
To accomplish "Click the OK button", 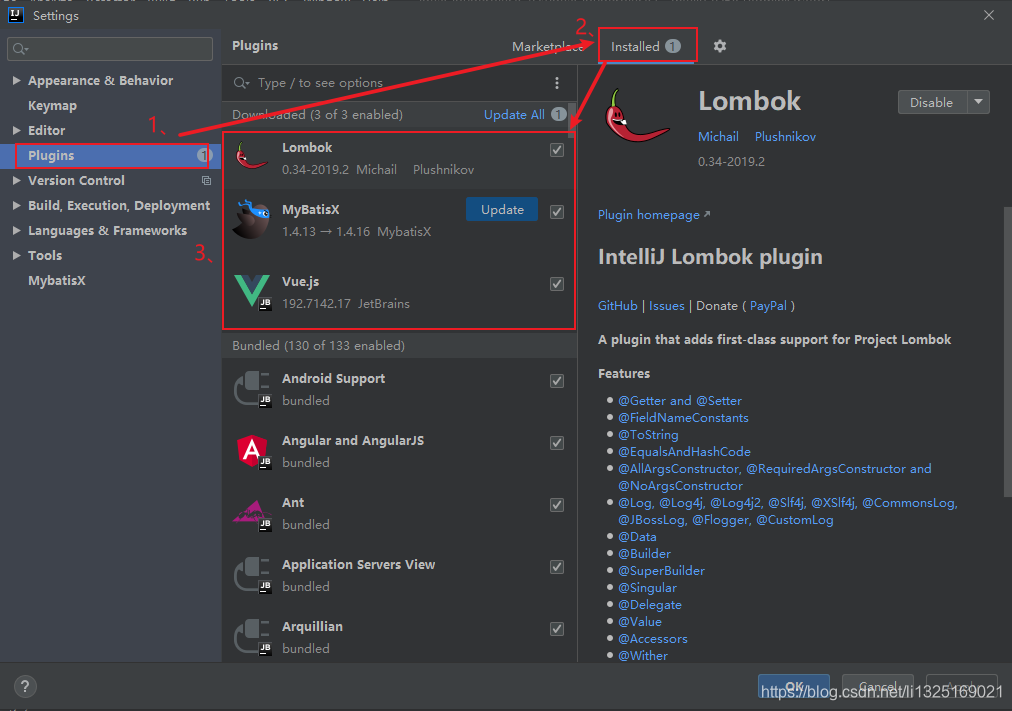I will [794, 686].
